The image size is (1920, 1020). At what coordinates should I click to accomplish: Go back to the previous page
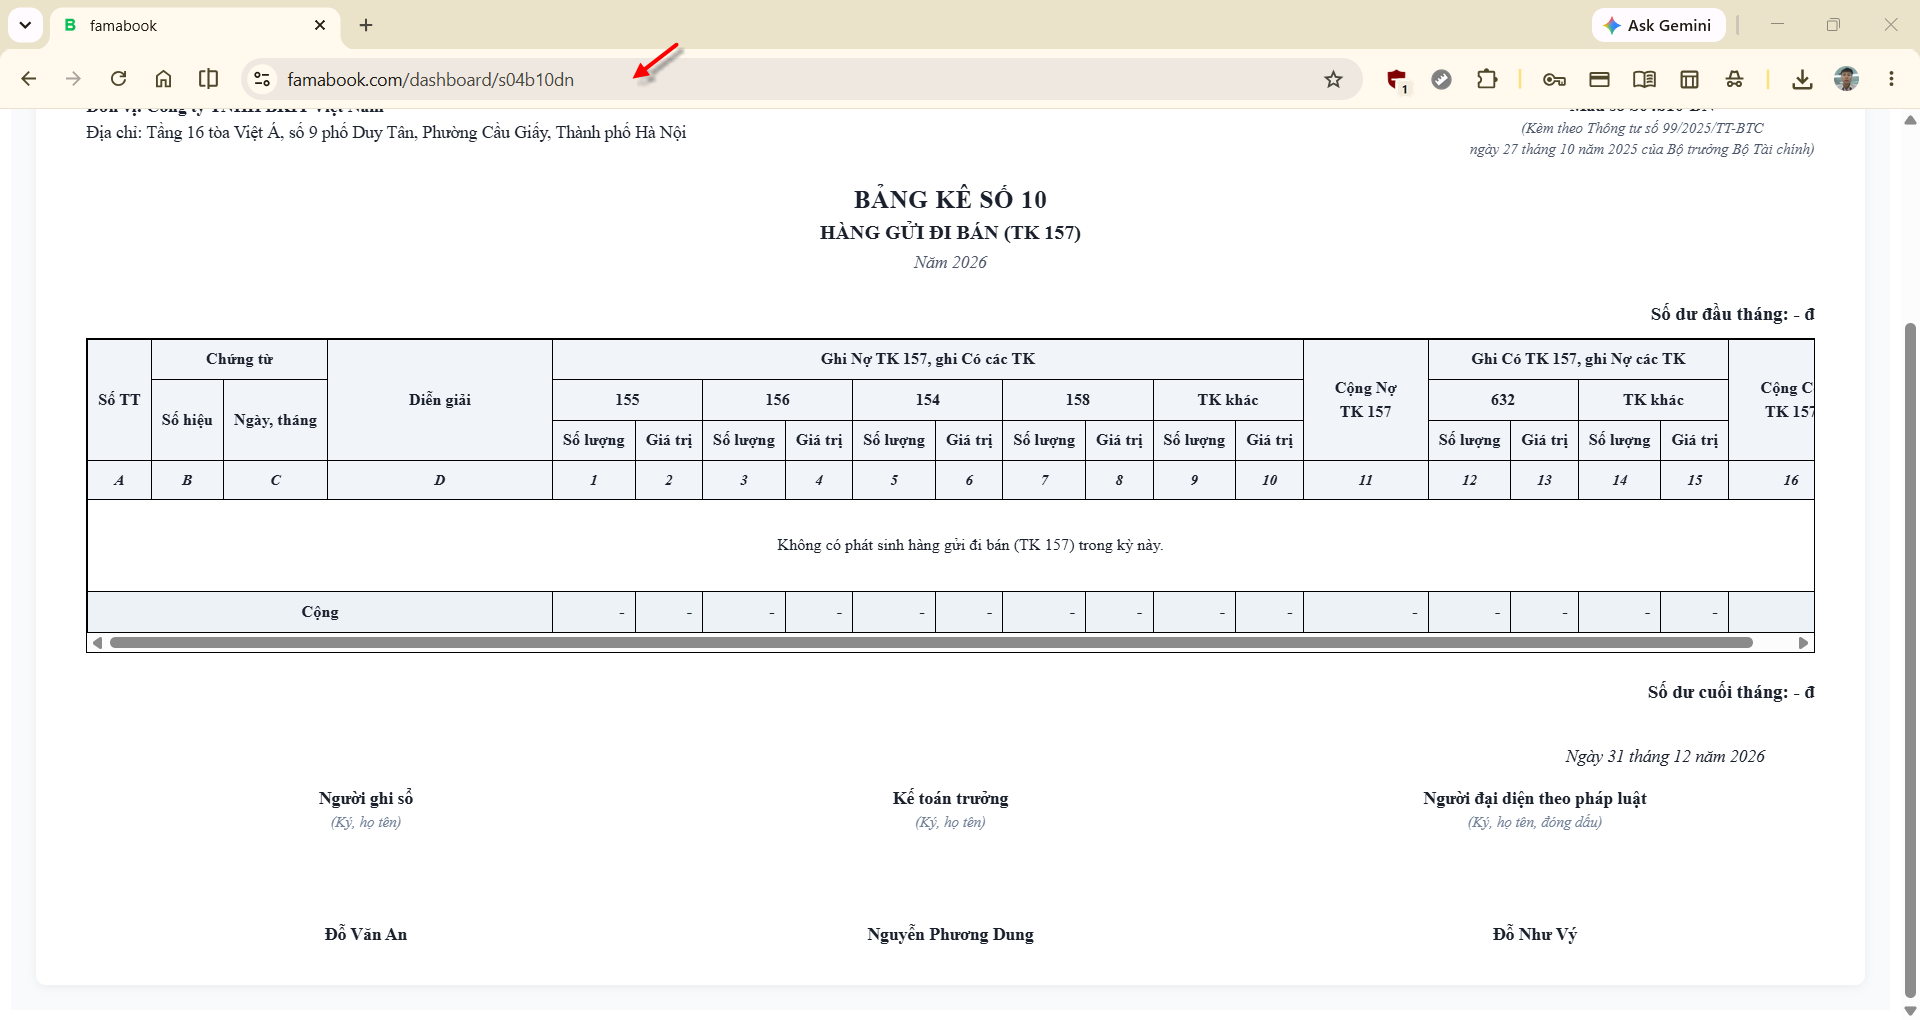click(29, 79)
